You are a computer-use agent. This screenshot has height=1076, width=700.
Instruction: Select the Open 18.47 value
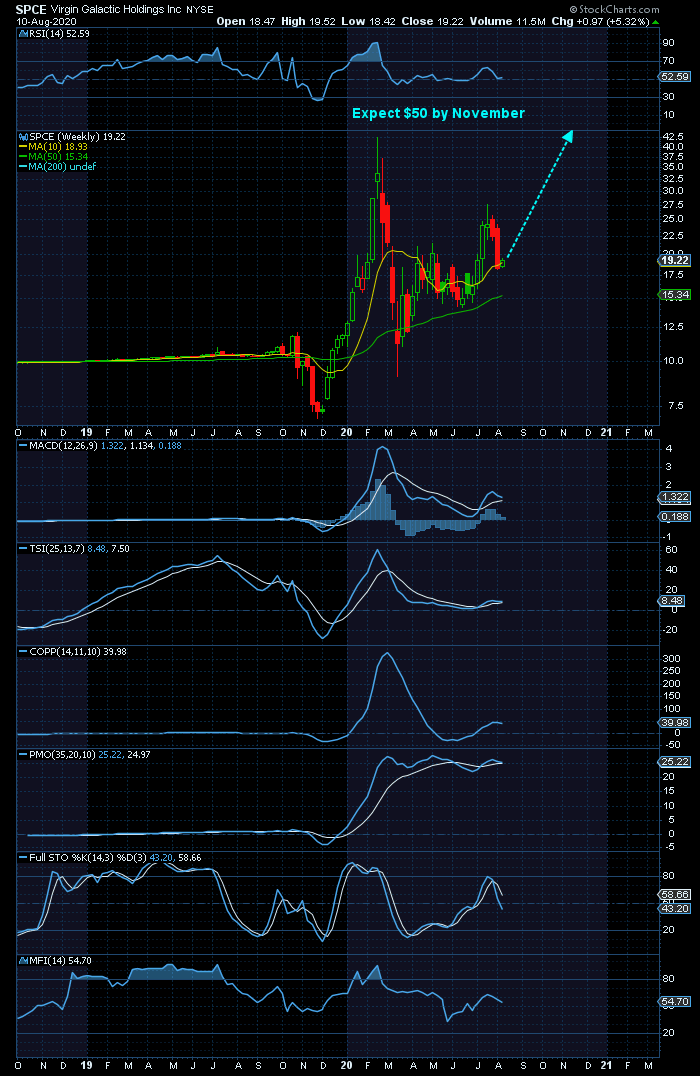[246, 21]
